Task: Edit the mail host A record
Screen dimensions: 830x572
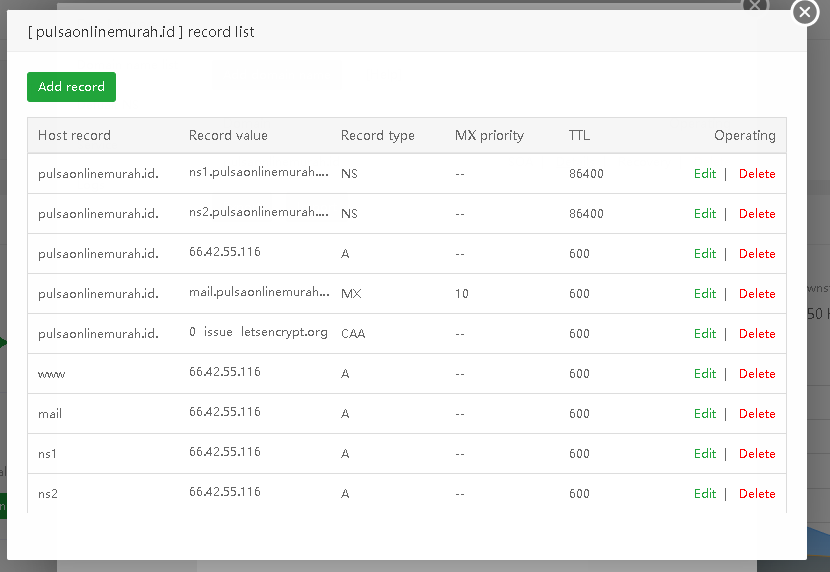Action: click(705, 414)
